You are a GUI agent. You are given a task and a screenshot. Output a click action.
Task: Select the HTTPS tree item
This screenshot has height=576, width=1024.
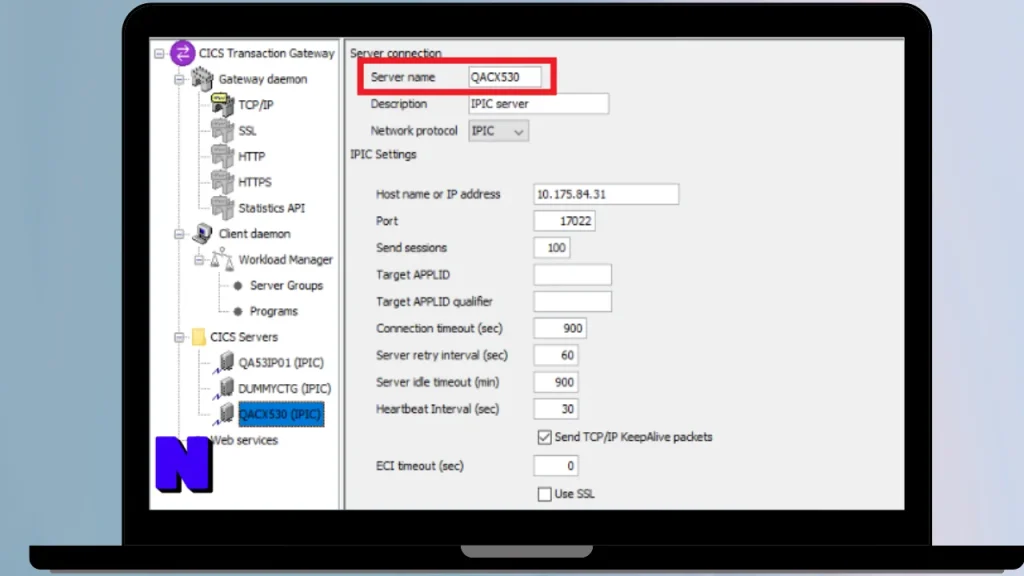pos(255,182)
